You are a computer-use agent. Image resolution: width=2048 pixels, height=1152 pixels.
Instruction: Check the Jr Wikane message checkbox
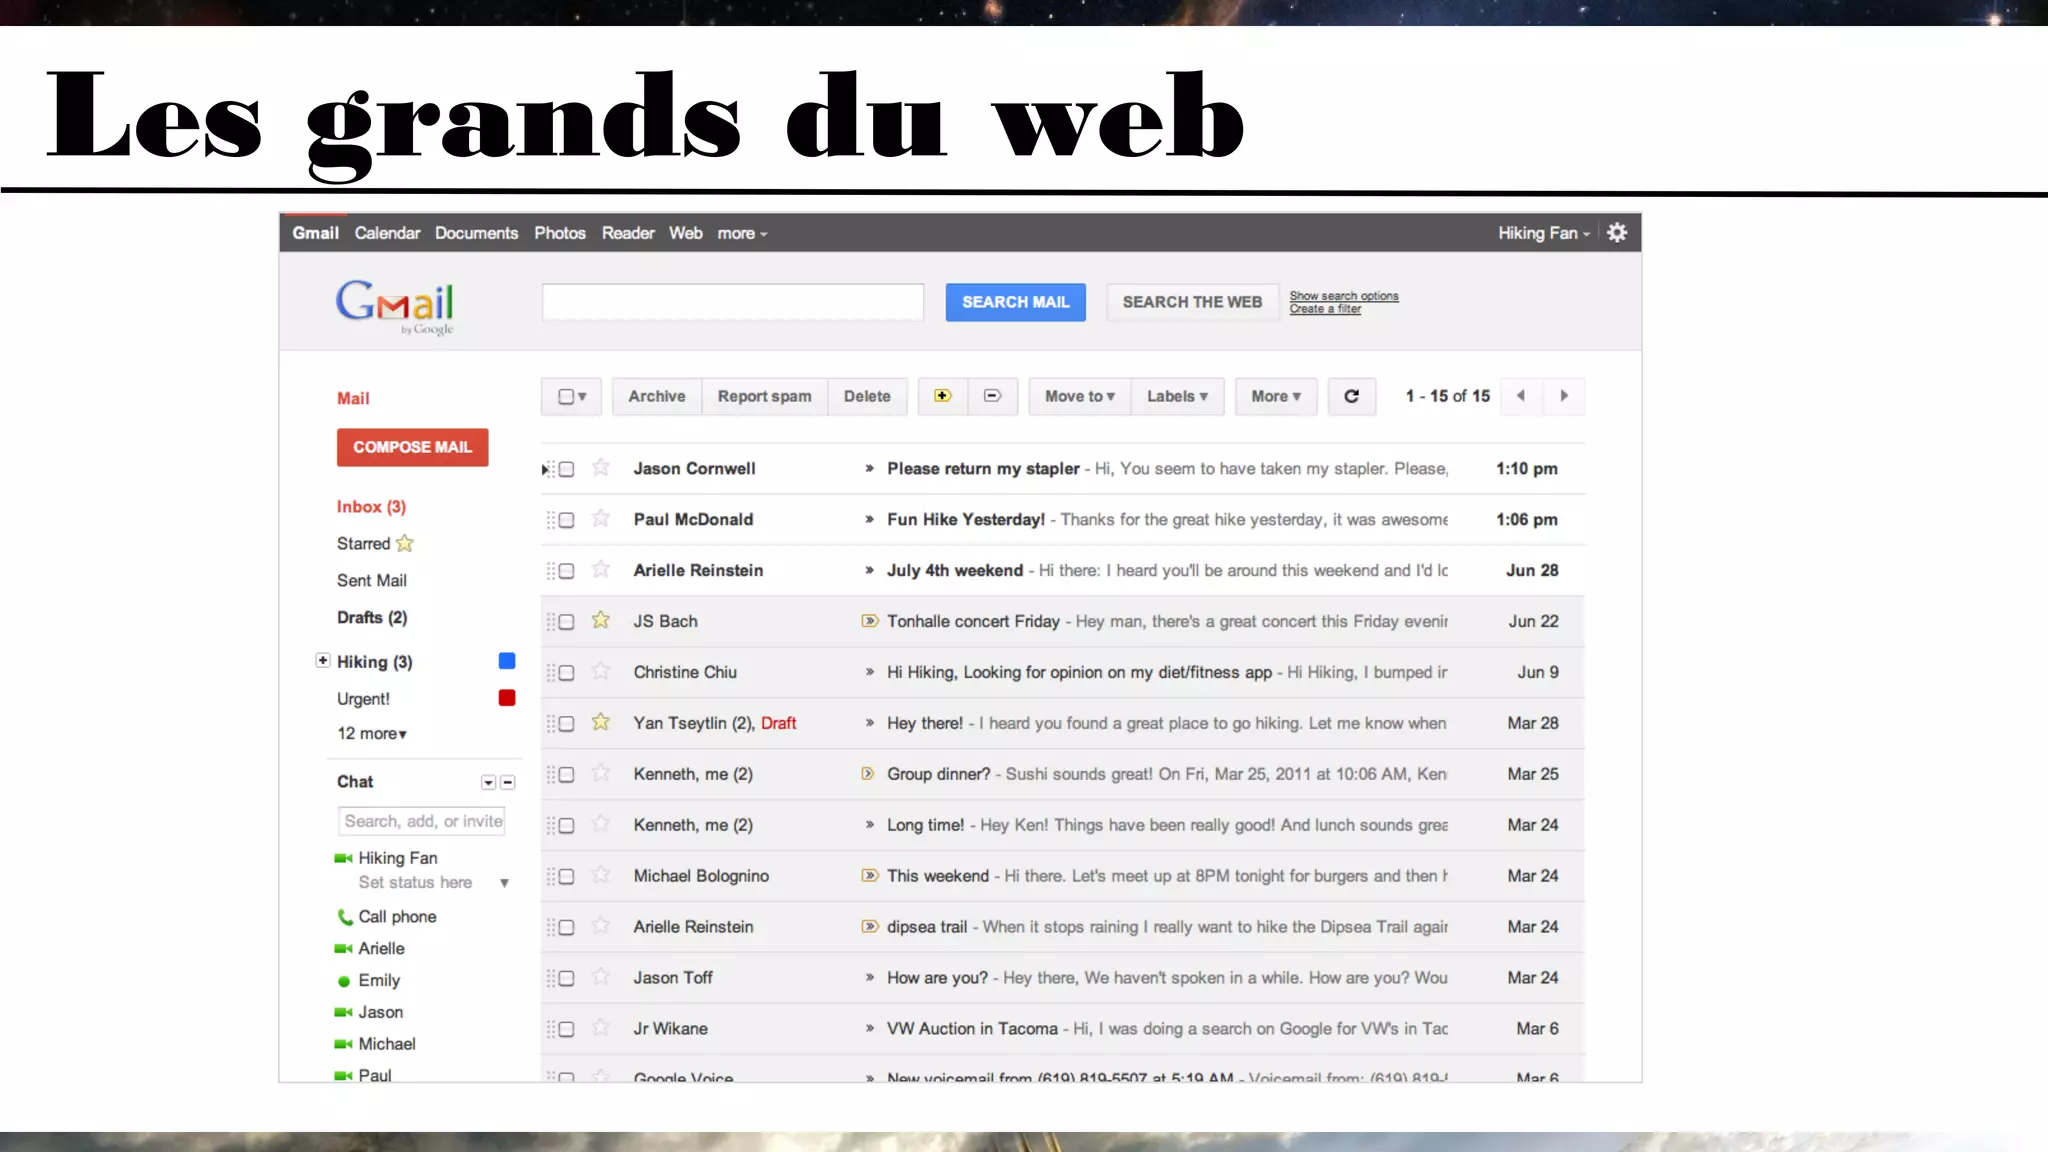pyautogui.click(x=566, y=1030)
